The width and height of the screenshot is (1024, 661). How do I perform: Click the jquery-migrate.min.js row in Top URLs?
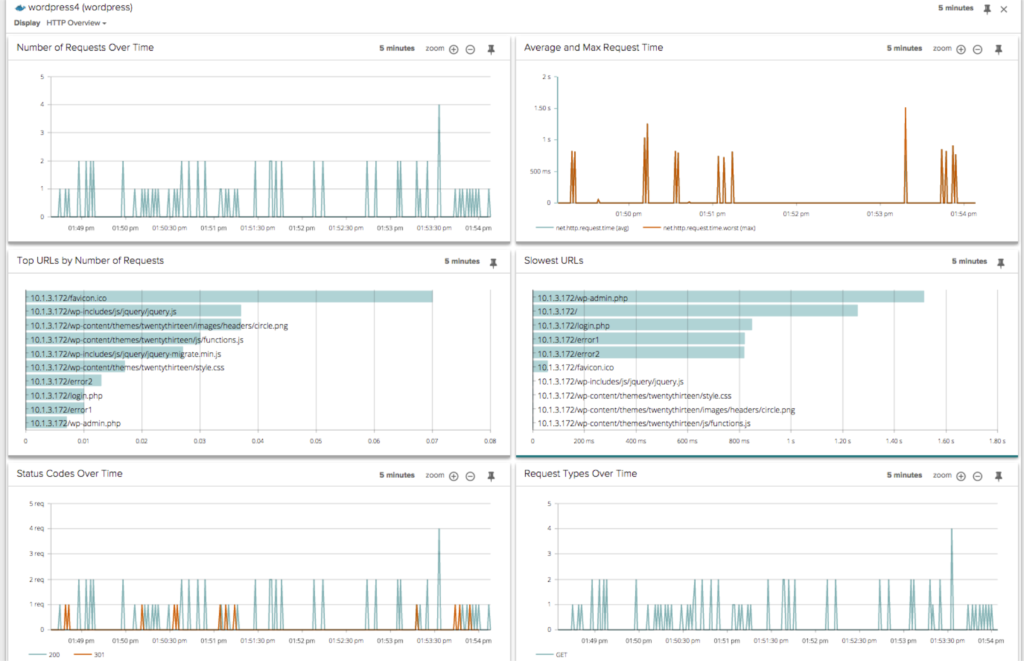click(125, 353)
